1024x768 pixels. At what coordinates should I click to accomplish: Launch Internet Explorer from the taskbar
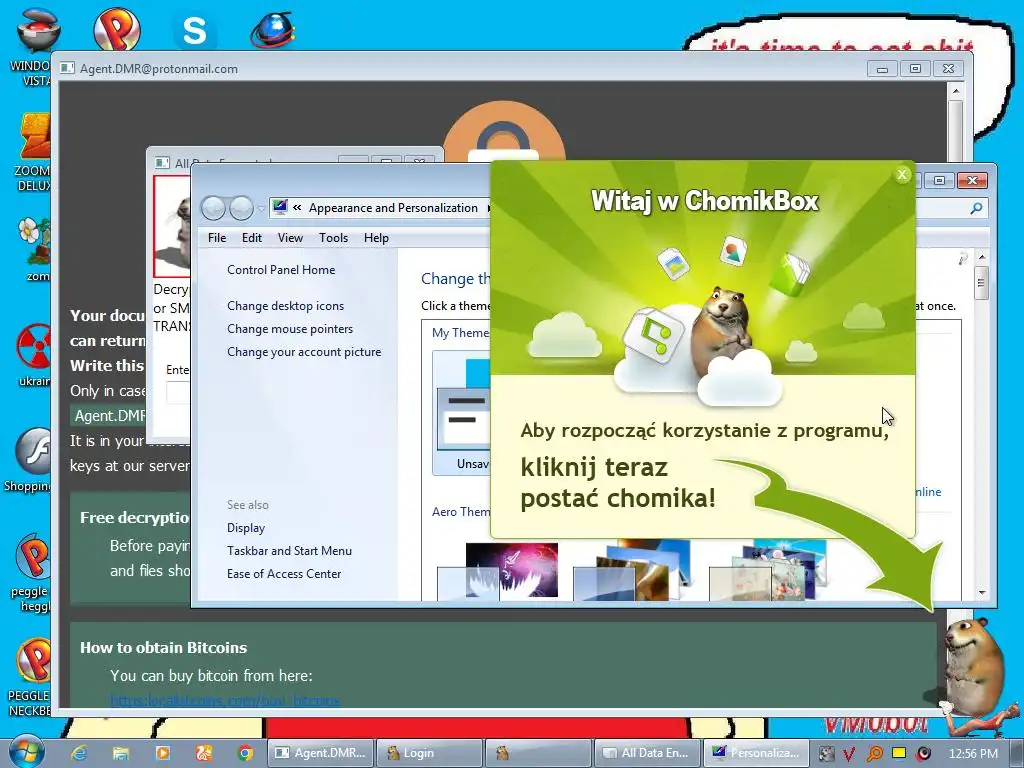(79, 753)
